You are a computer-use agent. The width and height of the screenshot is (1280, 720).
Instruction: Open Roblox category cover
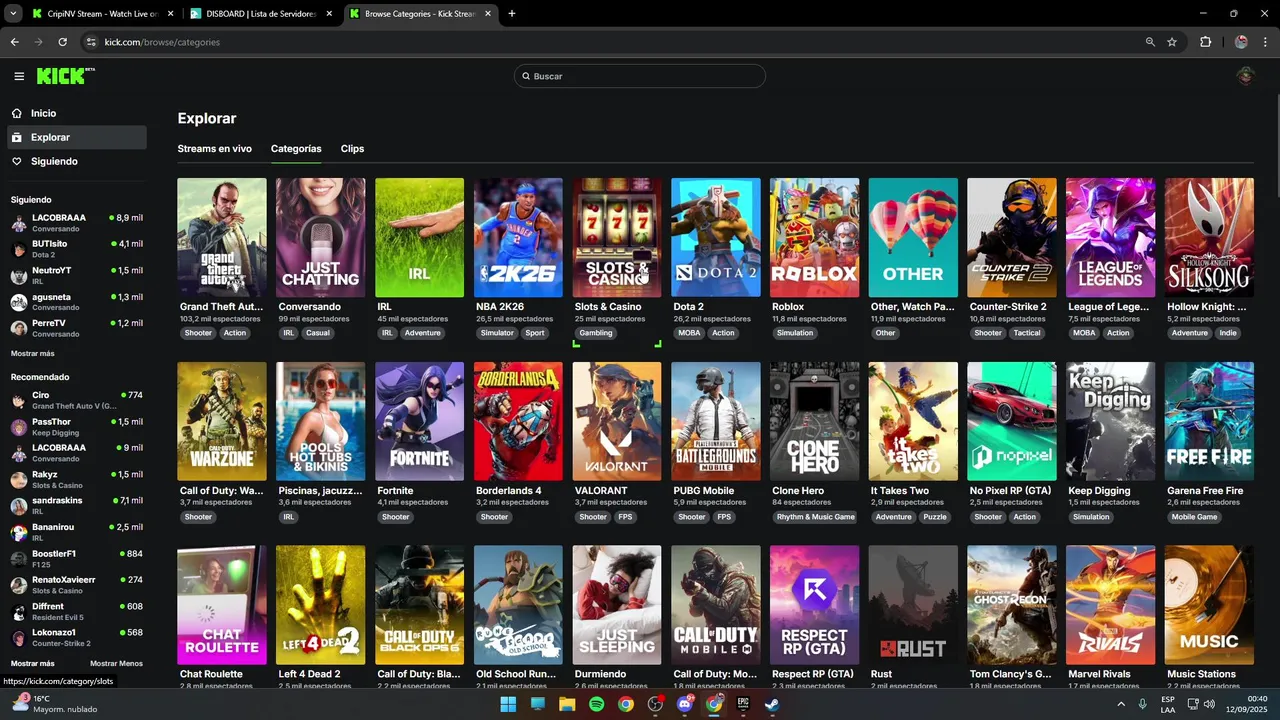814,237
